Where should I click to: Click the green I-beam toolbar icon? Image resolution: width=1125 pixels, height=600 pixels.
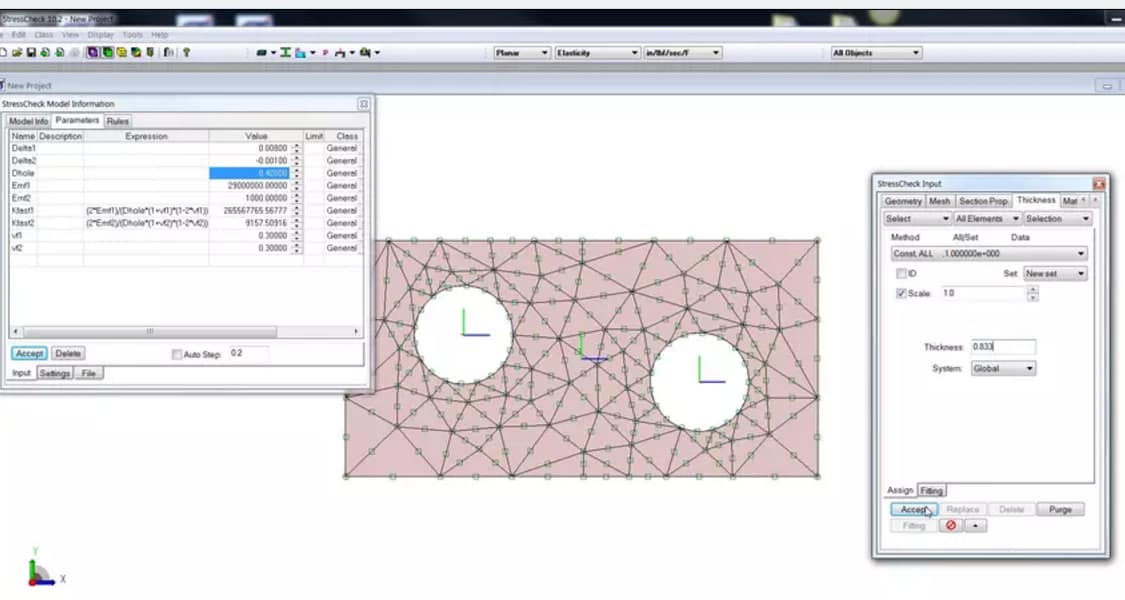click(286, 53)
